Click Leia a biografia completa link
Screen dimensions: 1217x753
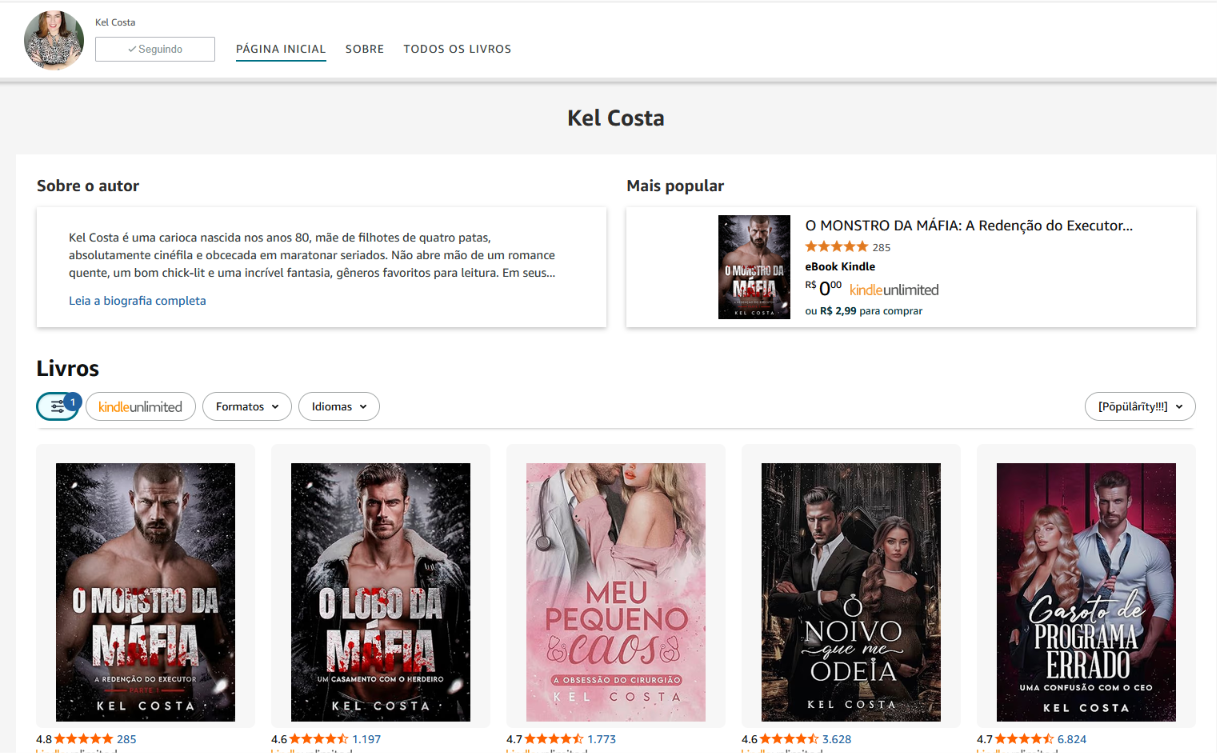tap(137, 300)
